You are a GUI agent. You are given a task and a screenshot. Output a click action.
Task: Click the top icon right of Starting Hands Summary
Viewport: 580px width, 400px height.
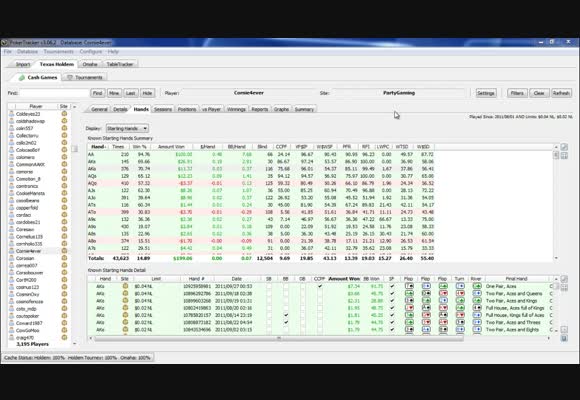click(x=564, y=147)
